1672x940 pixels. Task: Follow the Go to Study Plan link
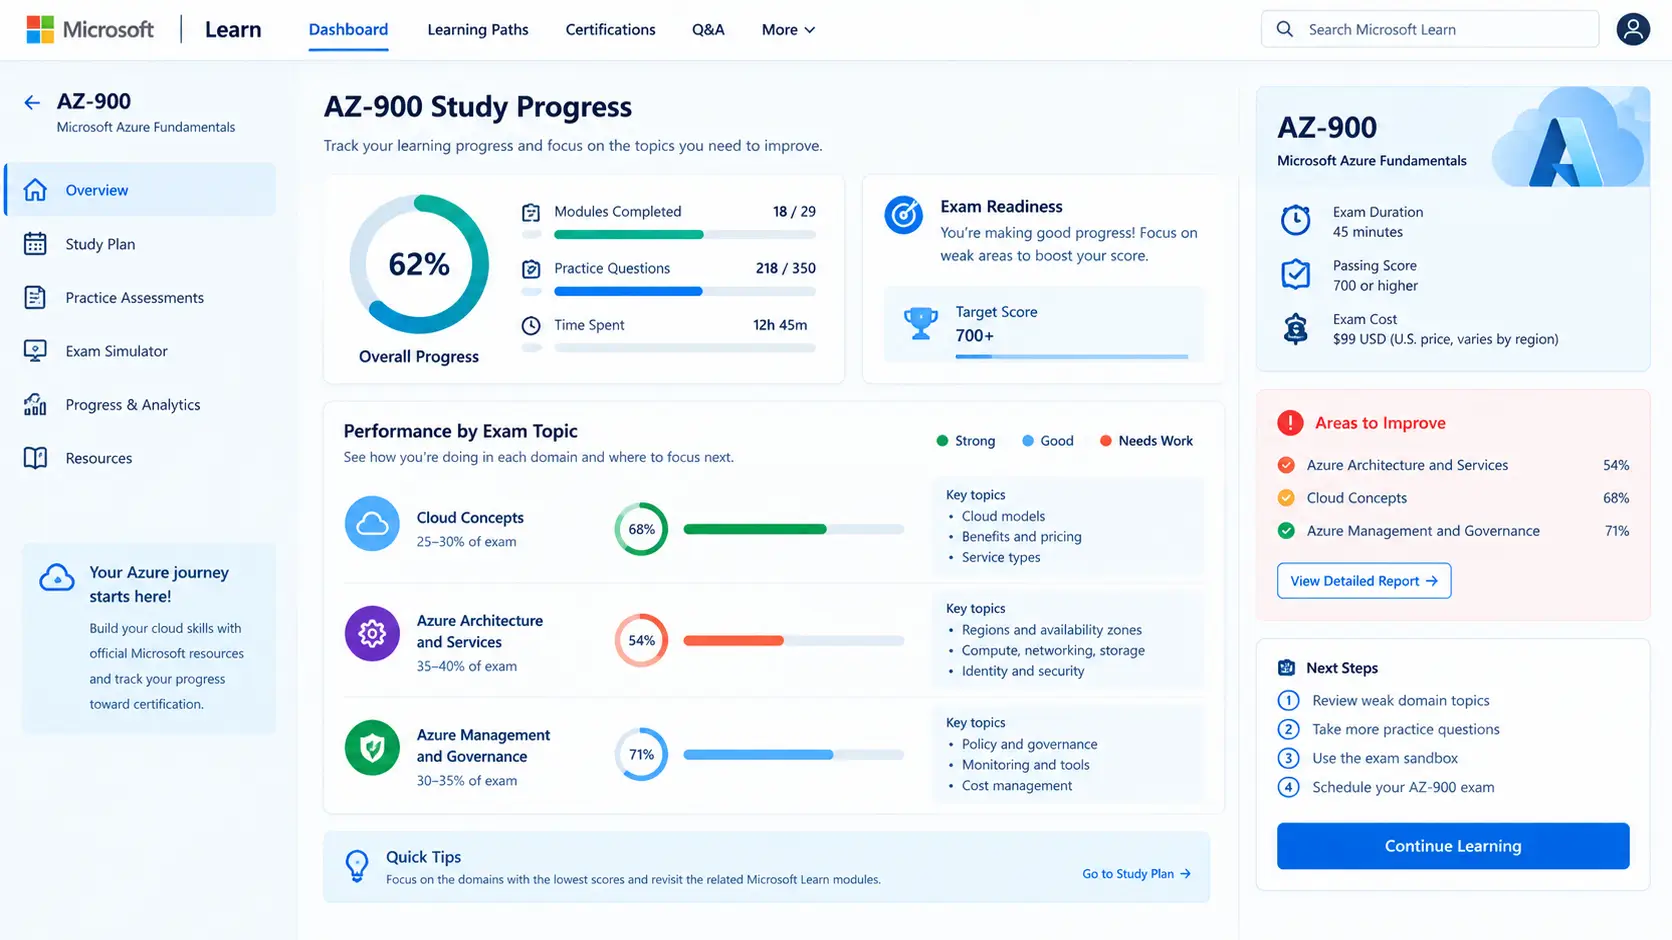pos(1136,874)
